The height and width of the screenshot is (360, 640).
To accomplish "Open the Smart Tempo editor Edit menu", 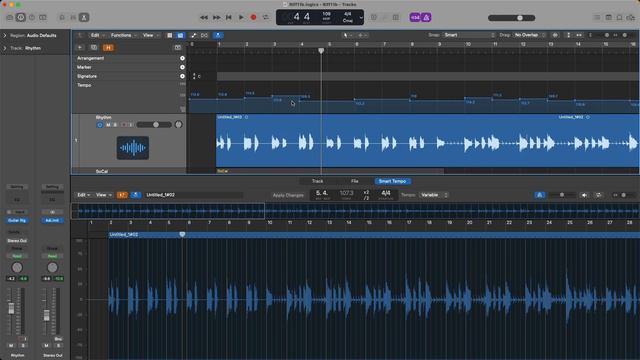I will tap(84, 195).
